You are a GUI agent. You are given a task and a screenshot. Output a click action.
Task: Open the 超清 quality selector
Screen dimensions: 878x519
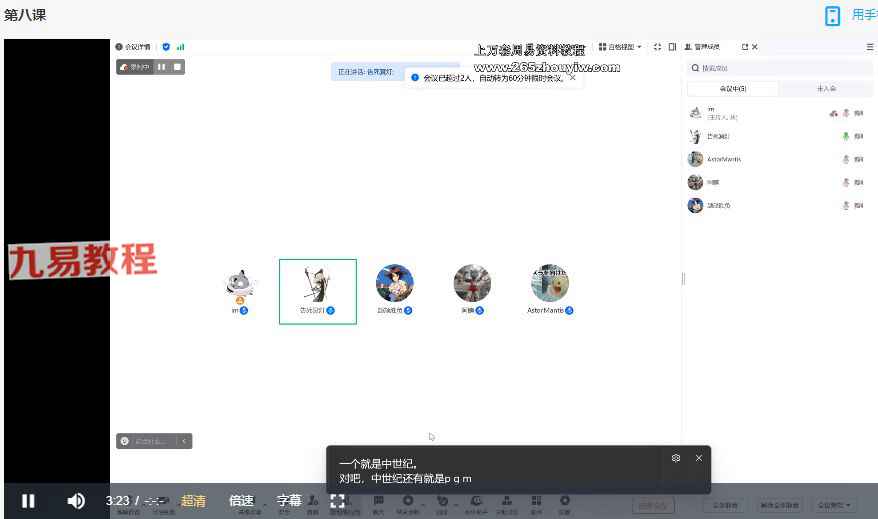click(193, 501)
